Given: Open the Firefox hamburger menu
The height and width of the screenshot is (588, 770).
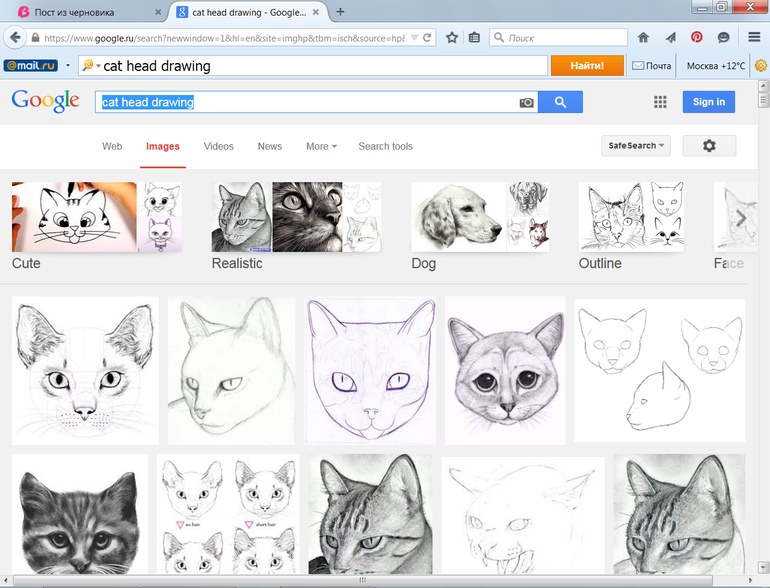Looking at the screenshot, I should coord(754,37).
